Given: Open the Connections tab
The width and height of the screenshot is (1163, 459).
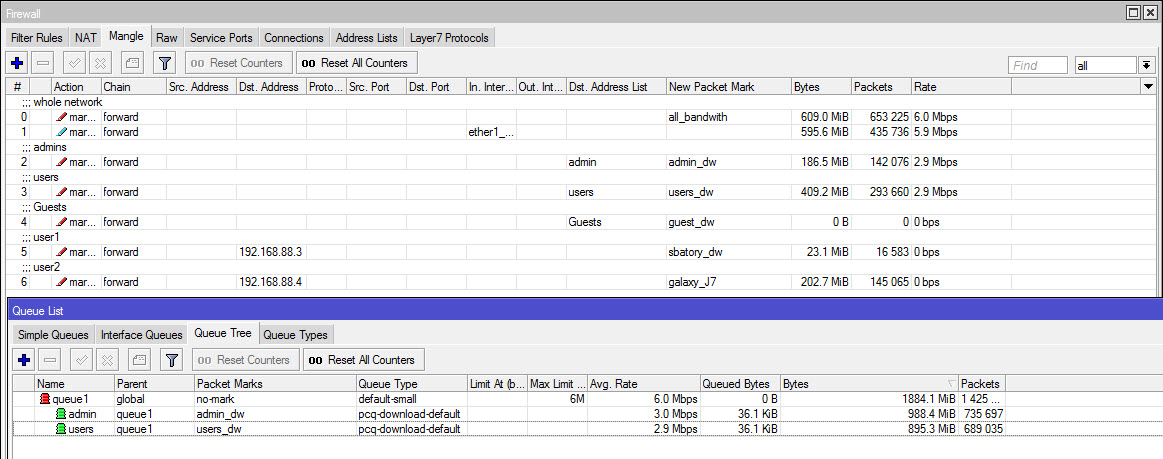Looking at the screenshot, I should point(294,38).
